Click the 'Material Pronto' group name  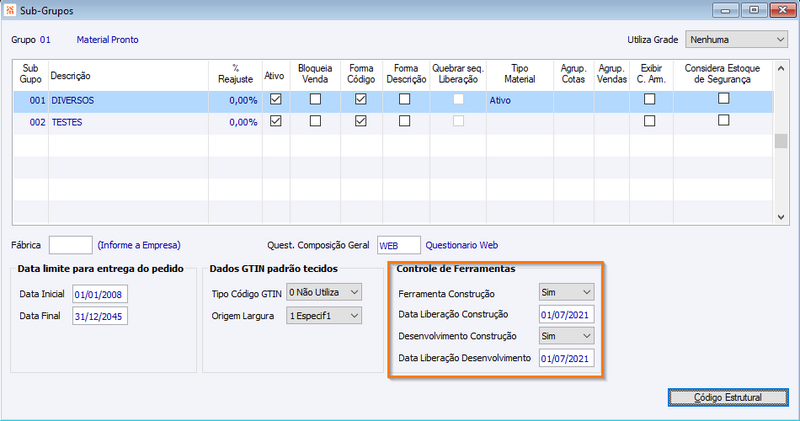tap(107, 39)
